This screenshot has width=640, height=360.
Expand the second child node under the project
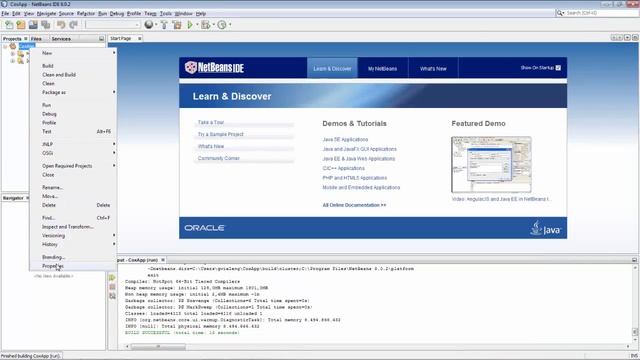[13, 61]
